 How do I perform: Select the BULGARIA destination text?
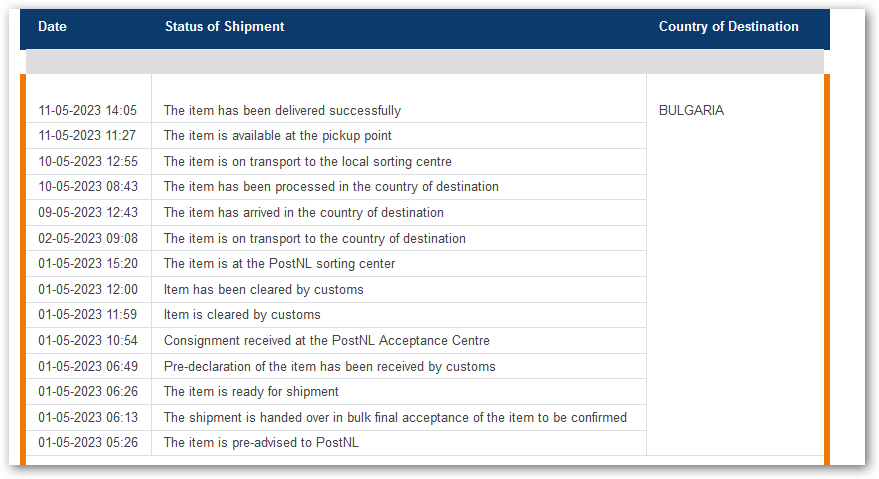click(x=691, y=110)
